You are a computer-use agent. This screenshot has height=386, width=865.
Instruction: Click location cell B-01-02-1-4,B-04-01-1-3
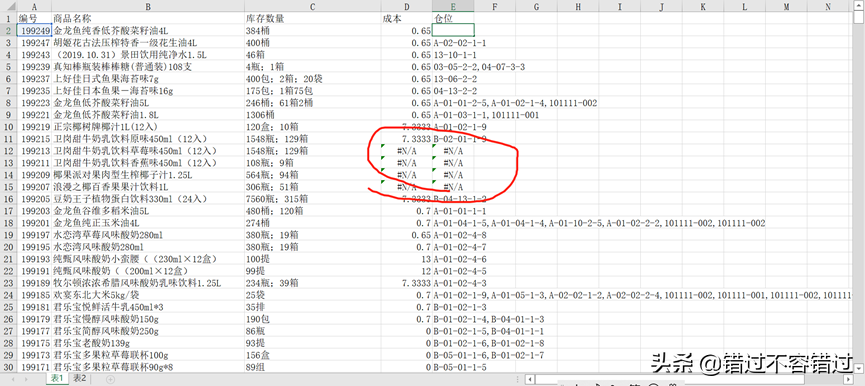pos(489,319)
